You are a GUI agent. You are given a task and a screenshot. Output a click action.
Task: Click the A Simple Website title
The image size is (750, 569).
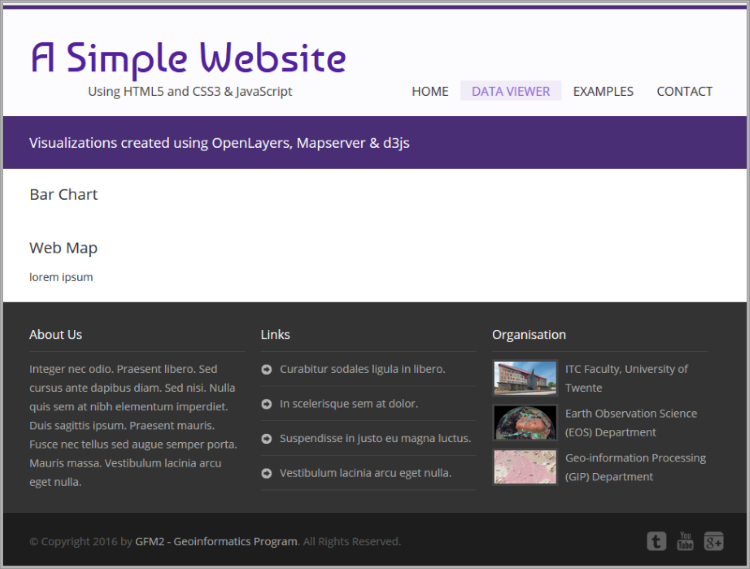coord(188,60)
